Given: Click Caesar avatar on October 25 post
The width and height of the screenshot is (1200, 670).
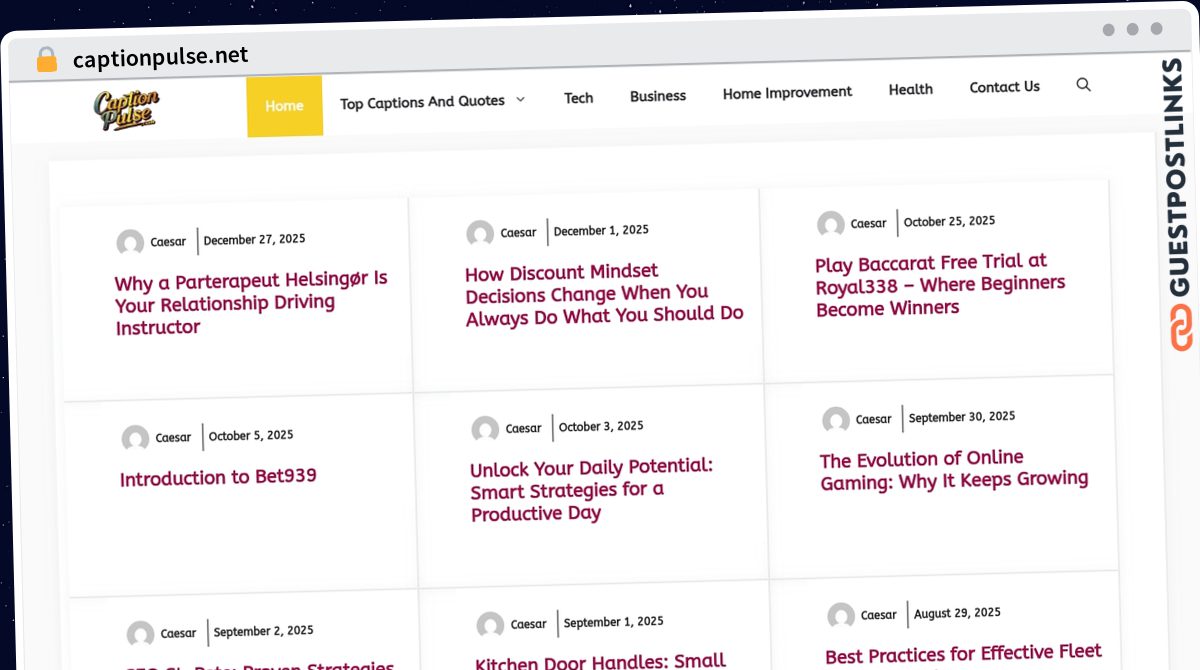Looking at the screenshot, I should (831, 225).
